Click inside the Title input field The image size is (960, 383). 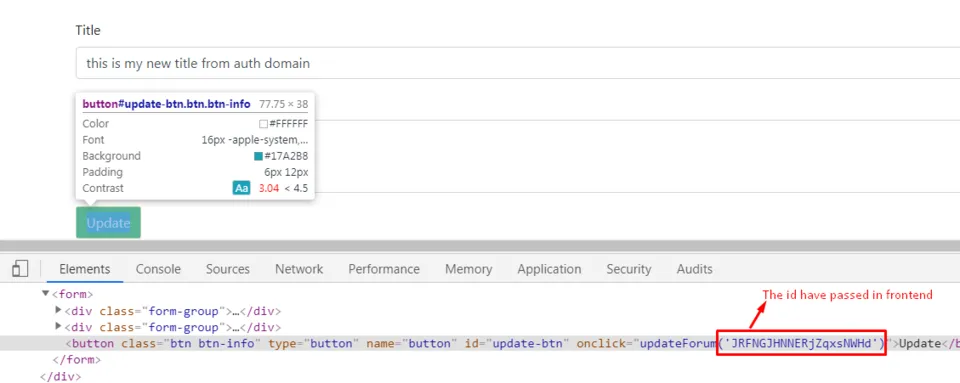[518, 63]
